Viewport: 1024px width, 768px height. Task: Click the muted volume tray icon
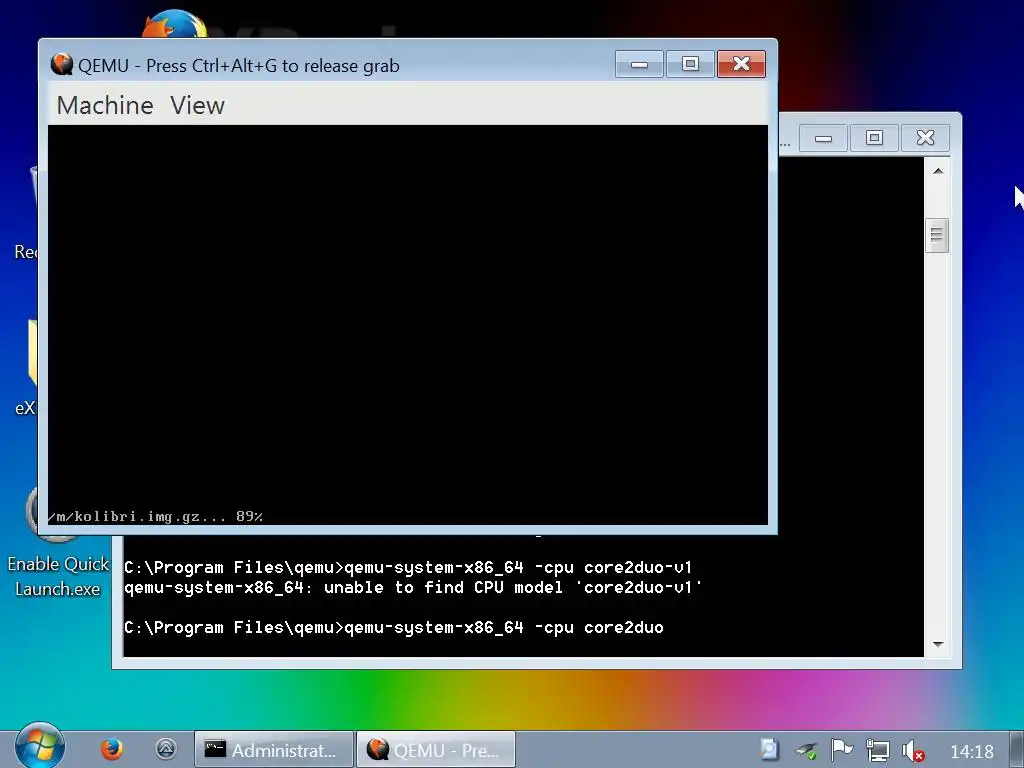tap(913, 751)
